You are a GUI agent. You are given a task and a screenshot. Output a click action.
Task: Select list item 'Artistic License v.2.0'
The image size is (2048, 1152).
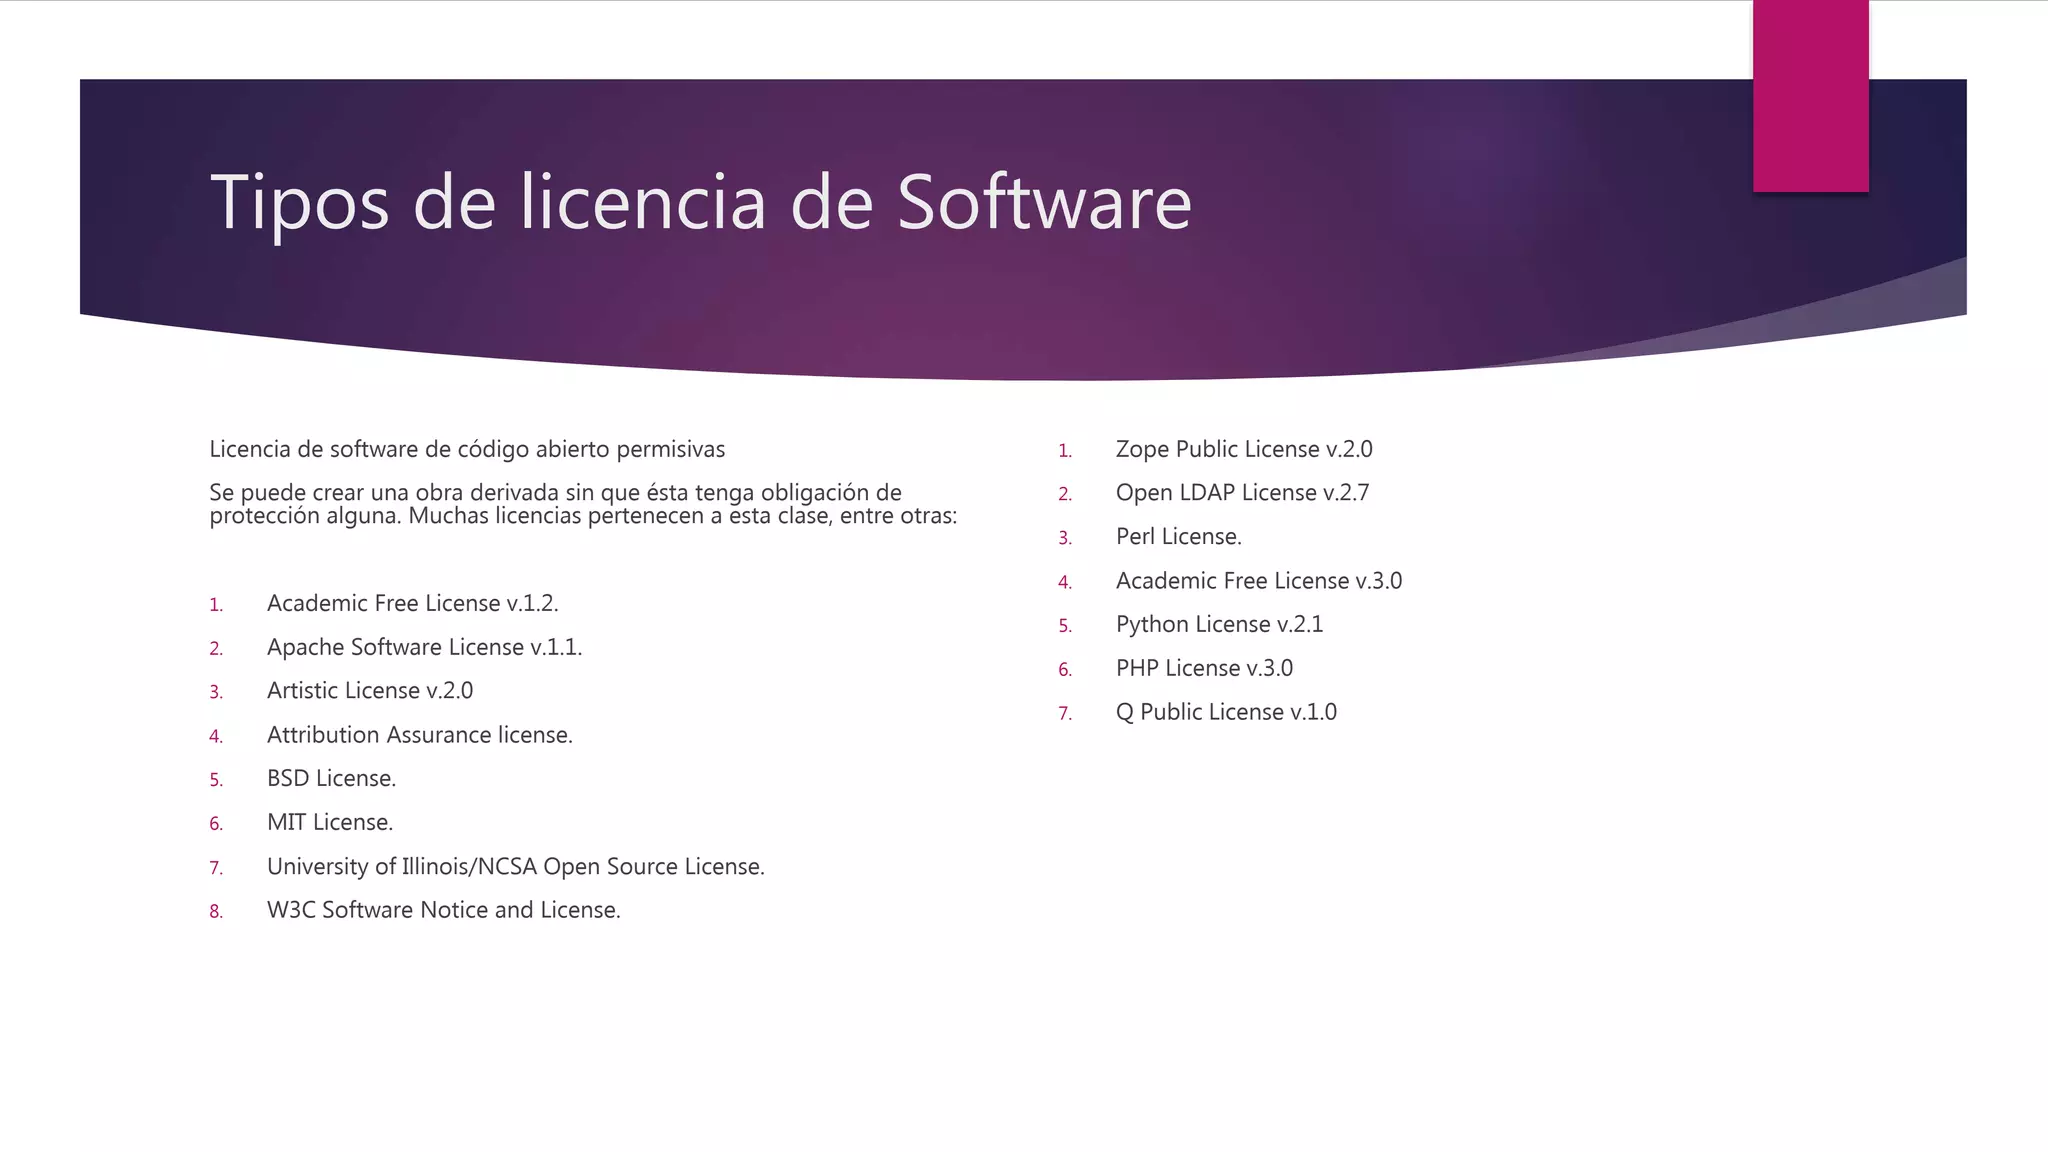[x=370, y=691]
